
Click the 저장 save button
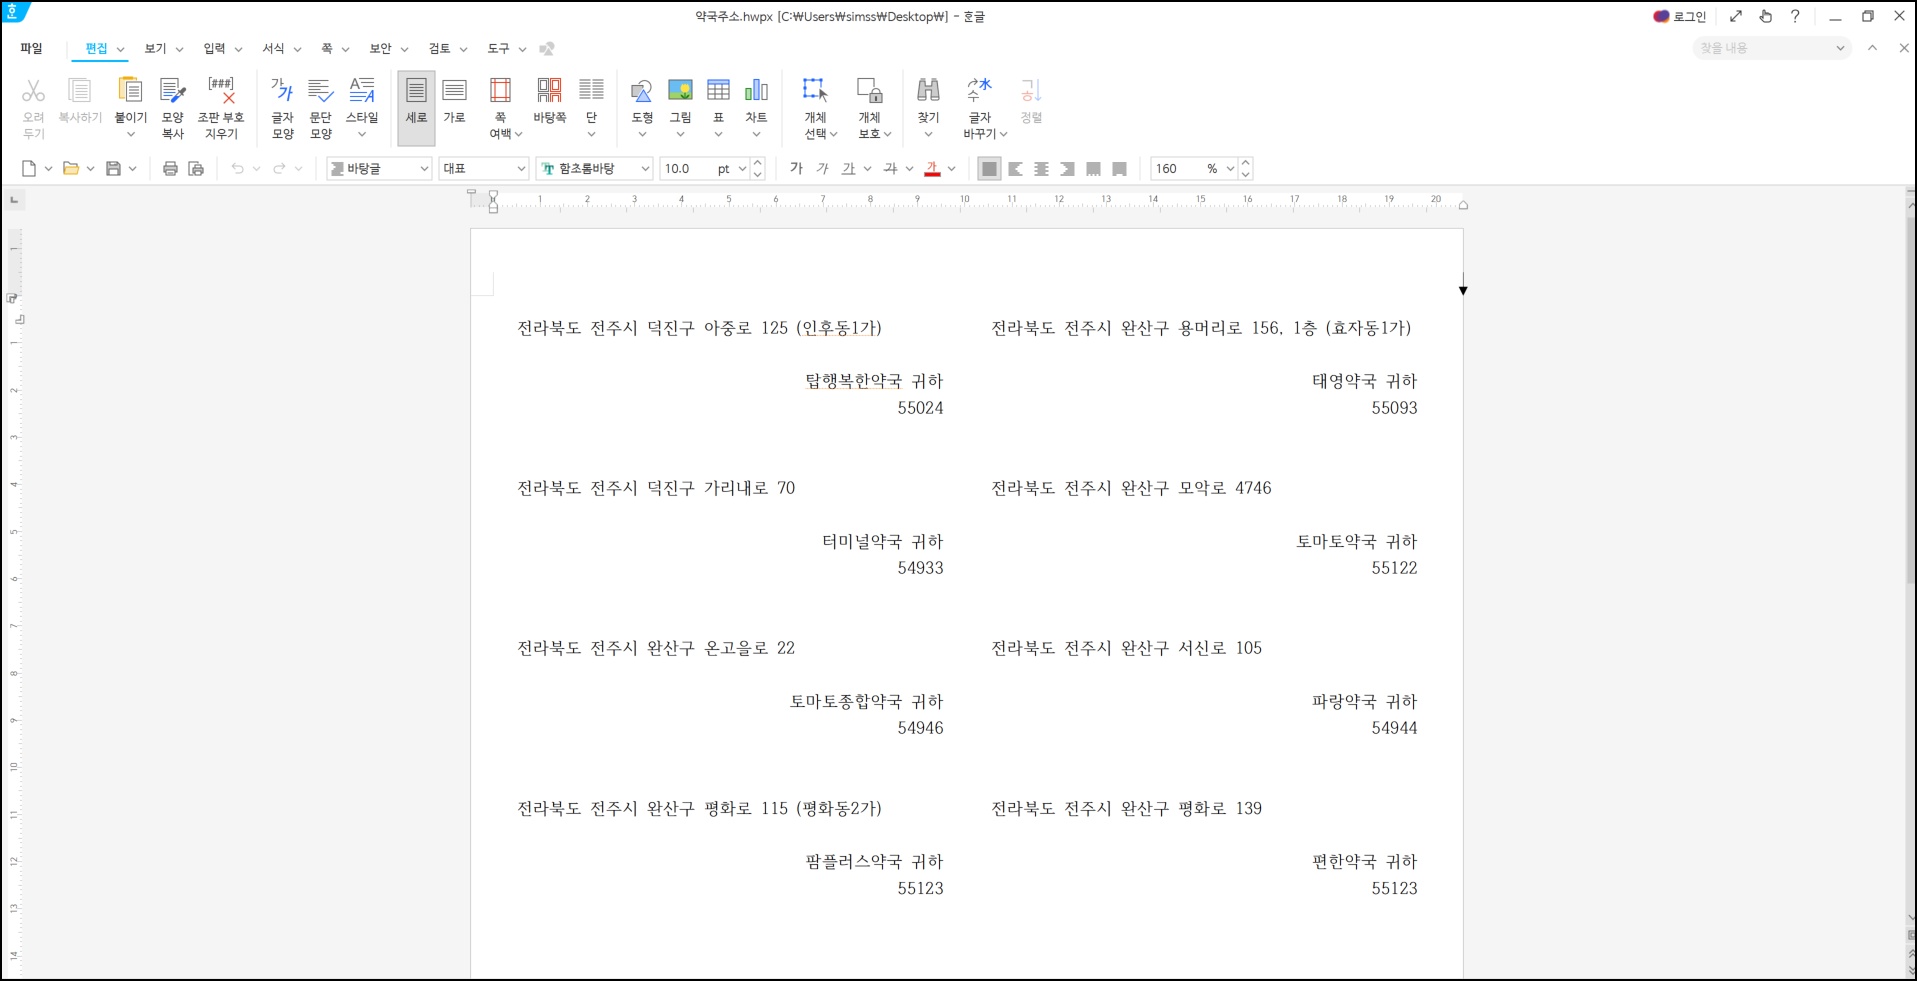tap(112, 168)
